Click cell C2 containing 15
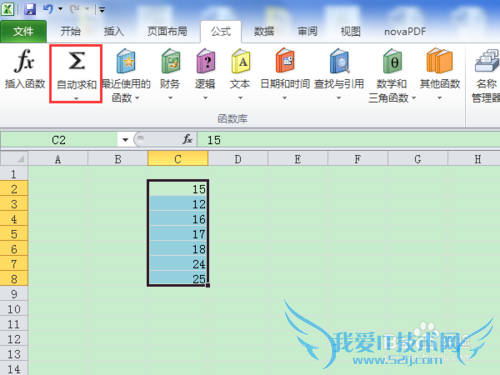The width and height of the screenshot is (500, 375). pos(178,189)
